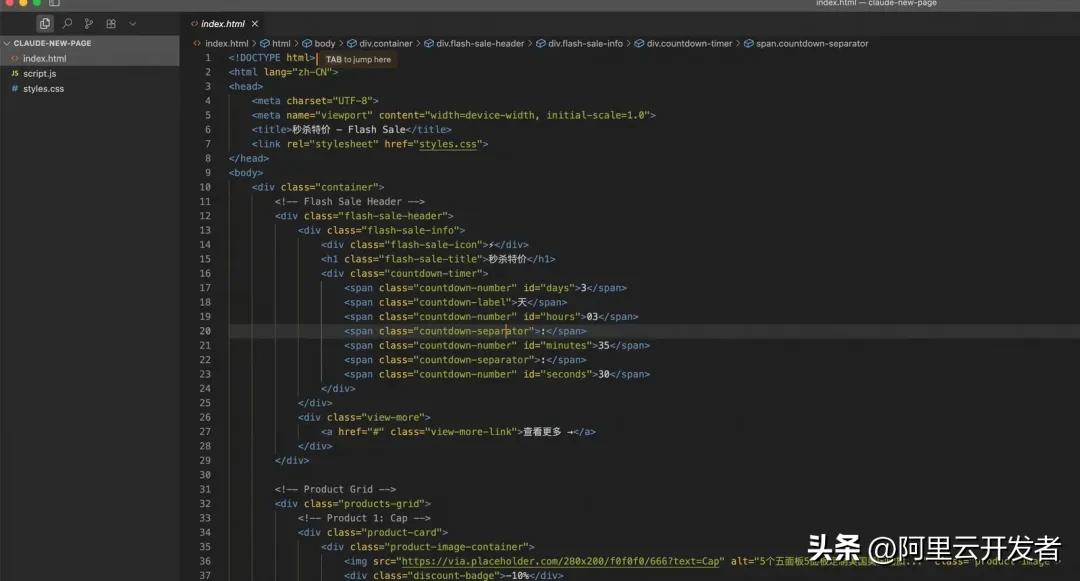Select the body breadcrumb item
This screenshot has width=1080, height=581.
click(324, 43)
